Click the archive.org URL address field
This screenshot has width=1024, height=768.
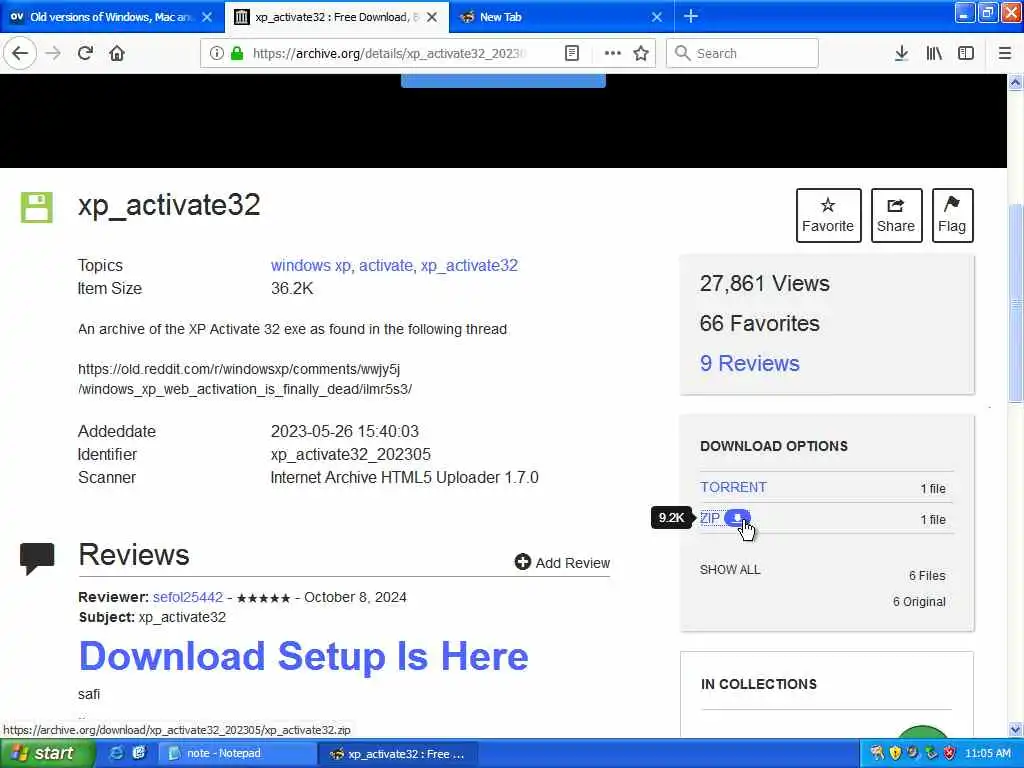[x=390, y=54]
